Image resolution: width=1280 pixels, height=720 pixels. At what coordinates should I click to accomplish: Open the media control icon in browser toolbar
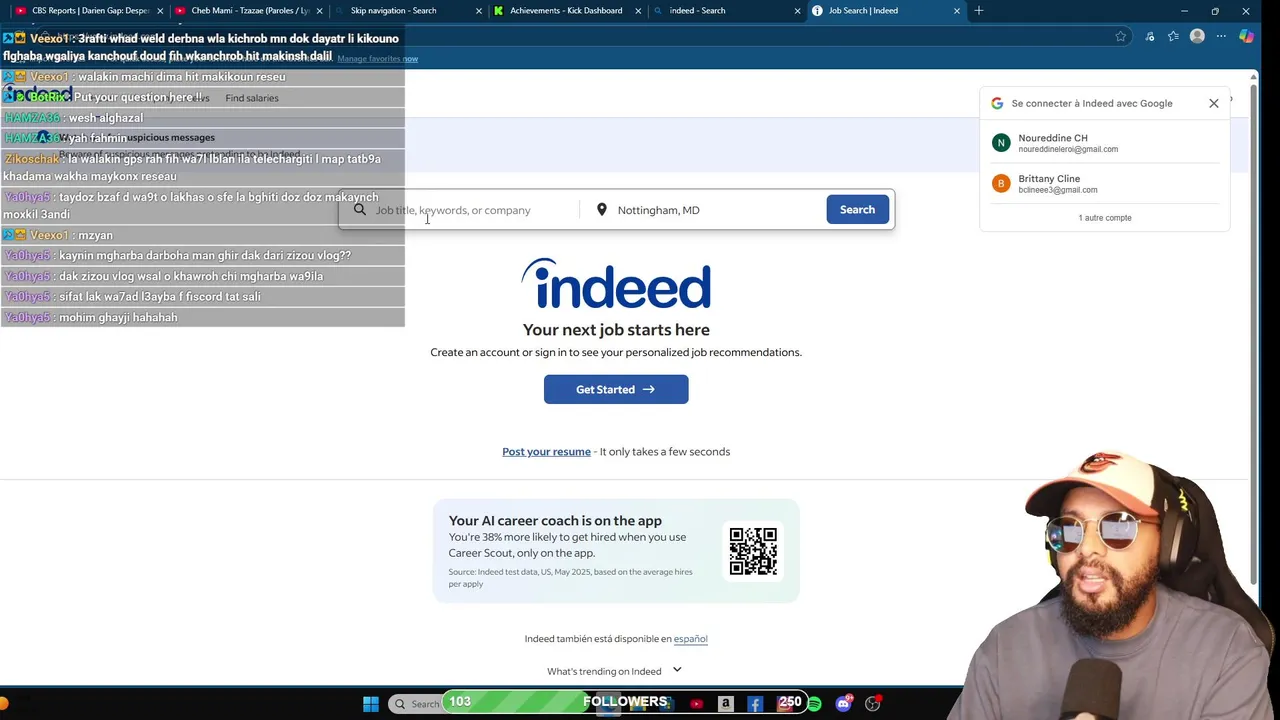[x=1150, y=36]
